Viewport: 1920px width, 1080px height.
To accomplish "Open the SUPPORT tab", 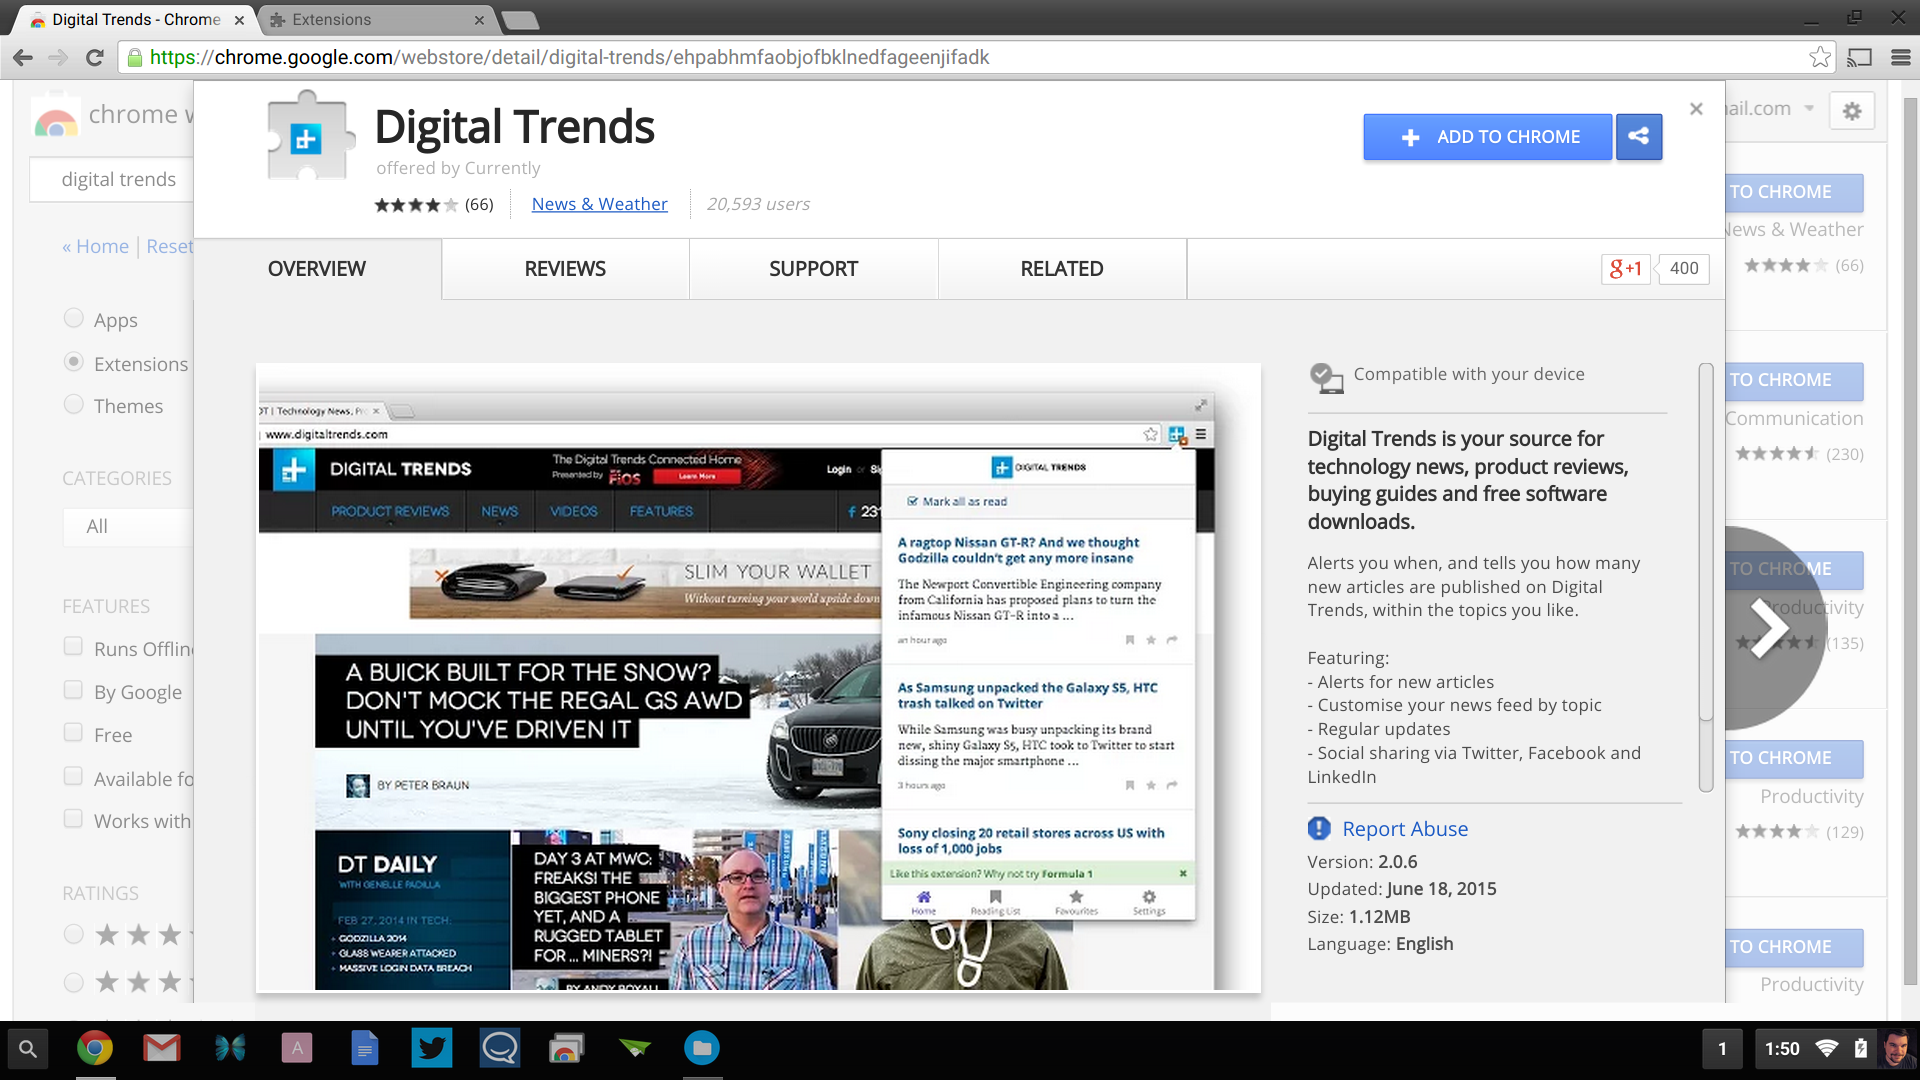I will (x=813, y=269).
